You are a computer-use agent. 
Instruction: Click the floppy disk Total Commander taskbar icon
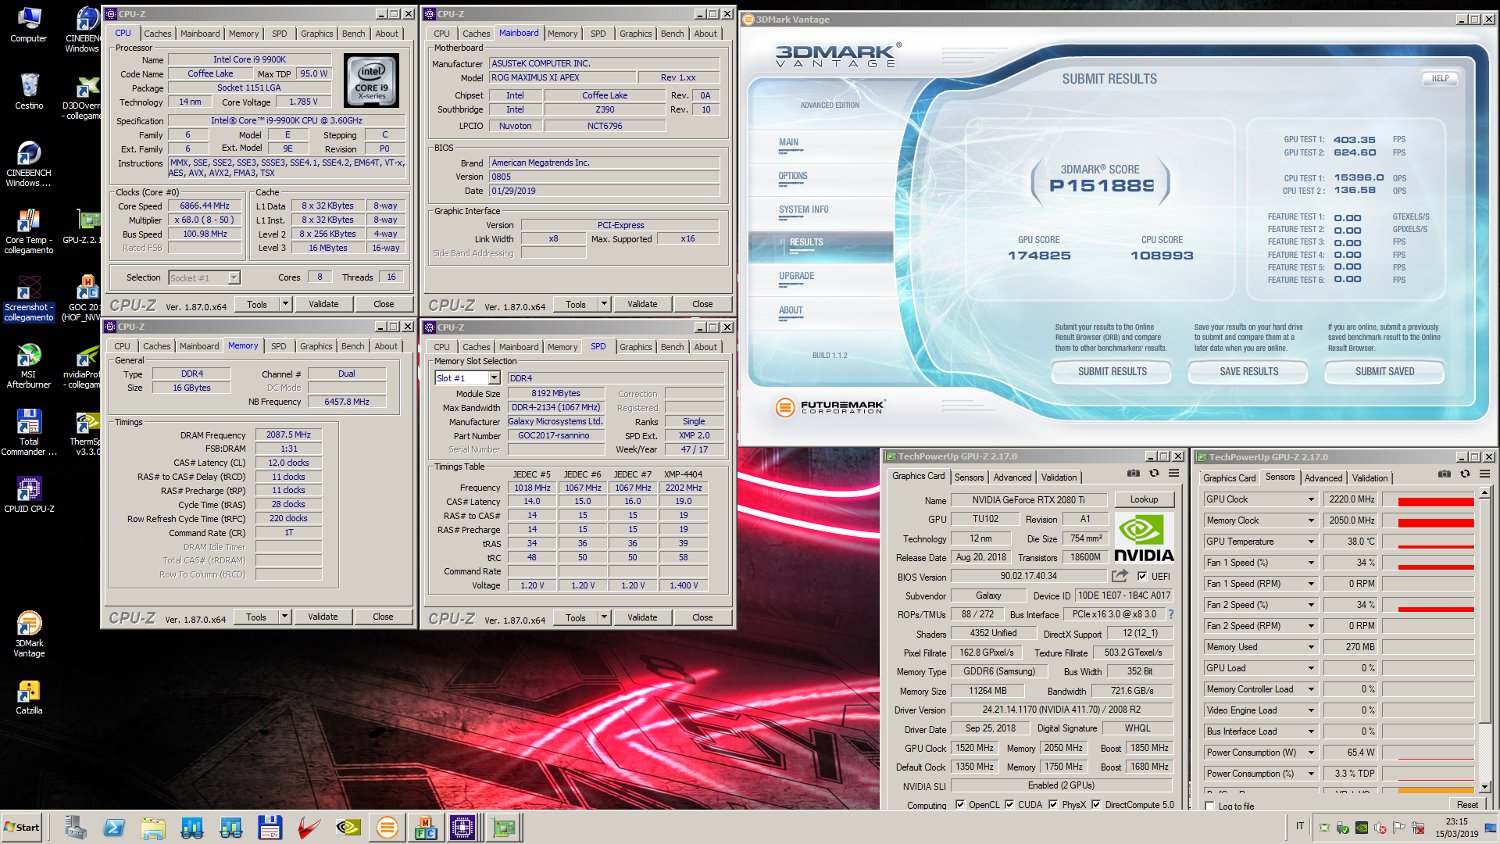[269, 827]
